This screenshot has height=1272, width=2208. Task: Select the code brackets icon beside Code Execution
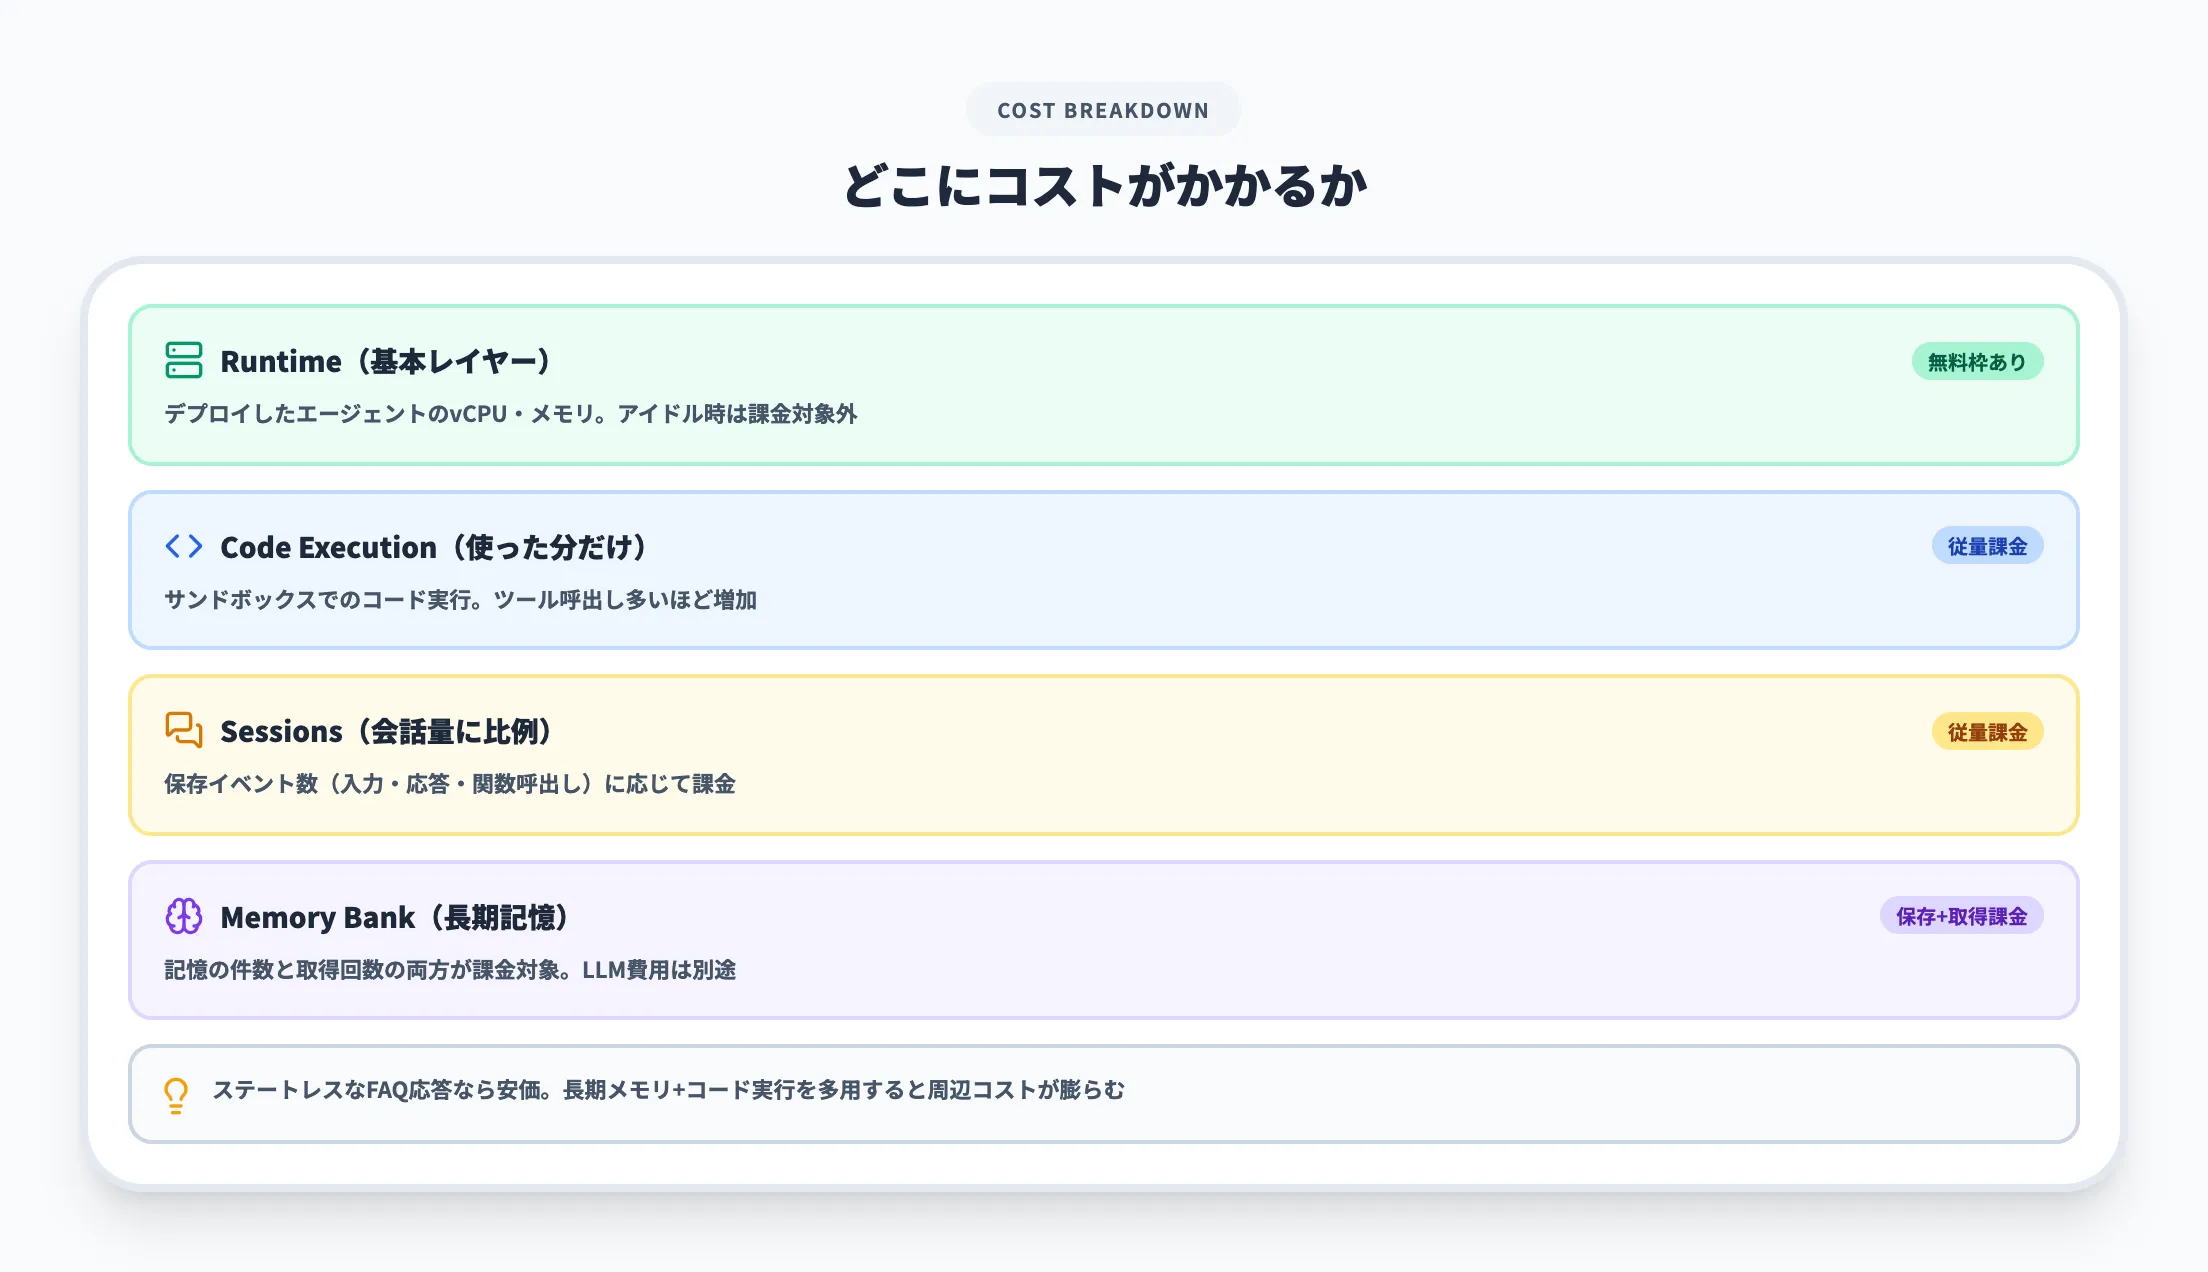(184, 546)
